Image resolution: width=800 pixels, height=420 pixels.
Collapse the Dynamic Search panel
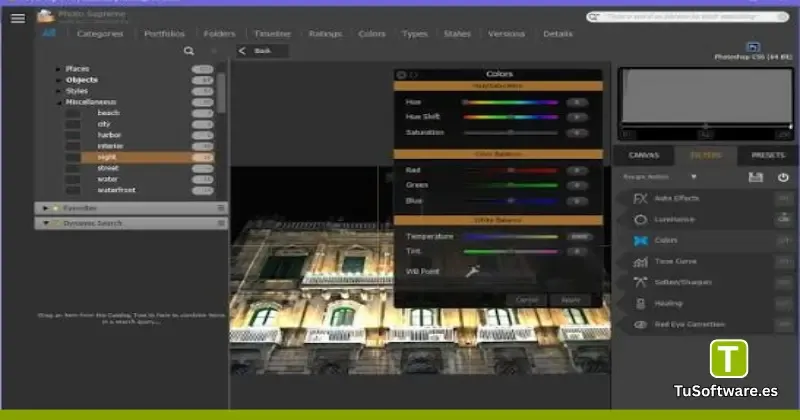[45, 223]
